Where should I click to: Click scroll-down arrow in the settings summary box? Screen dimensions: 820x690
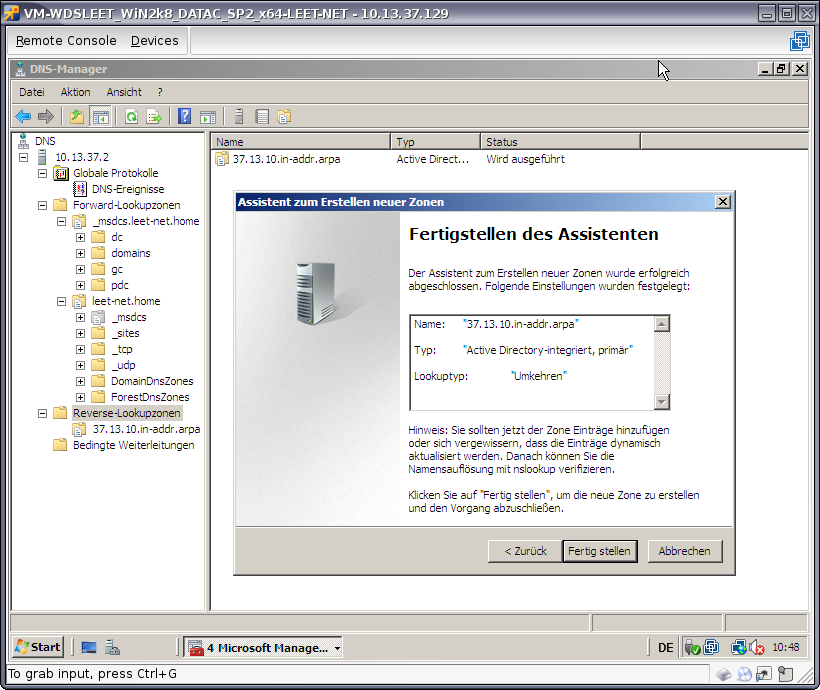[x=661, y=401]
